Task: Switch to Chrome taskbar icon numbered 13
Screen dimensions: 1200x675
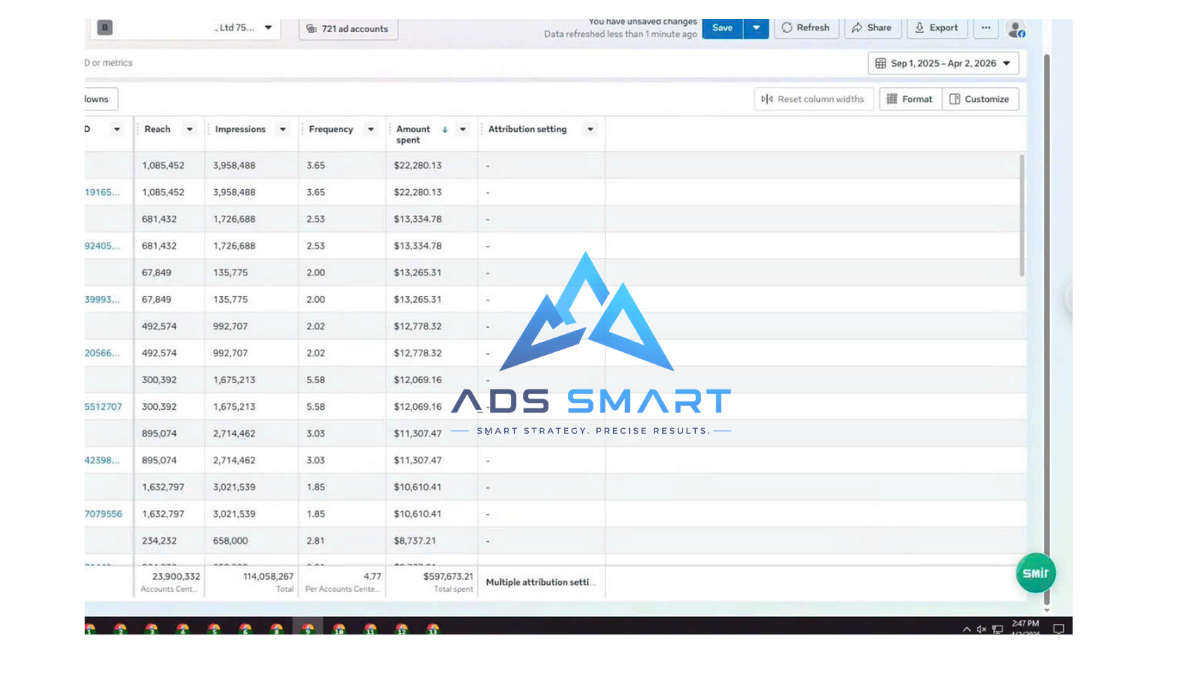Action: tap(432, 629)
